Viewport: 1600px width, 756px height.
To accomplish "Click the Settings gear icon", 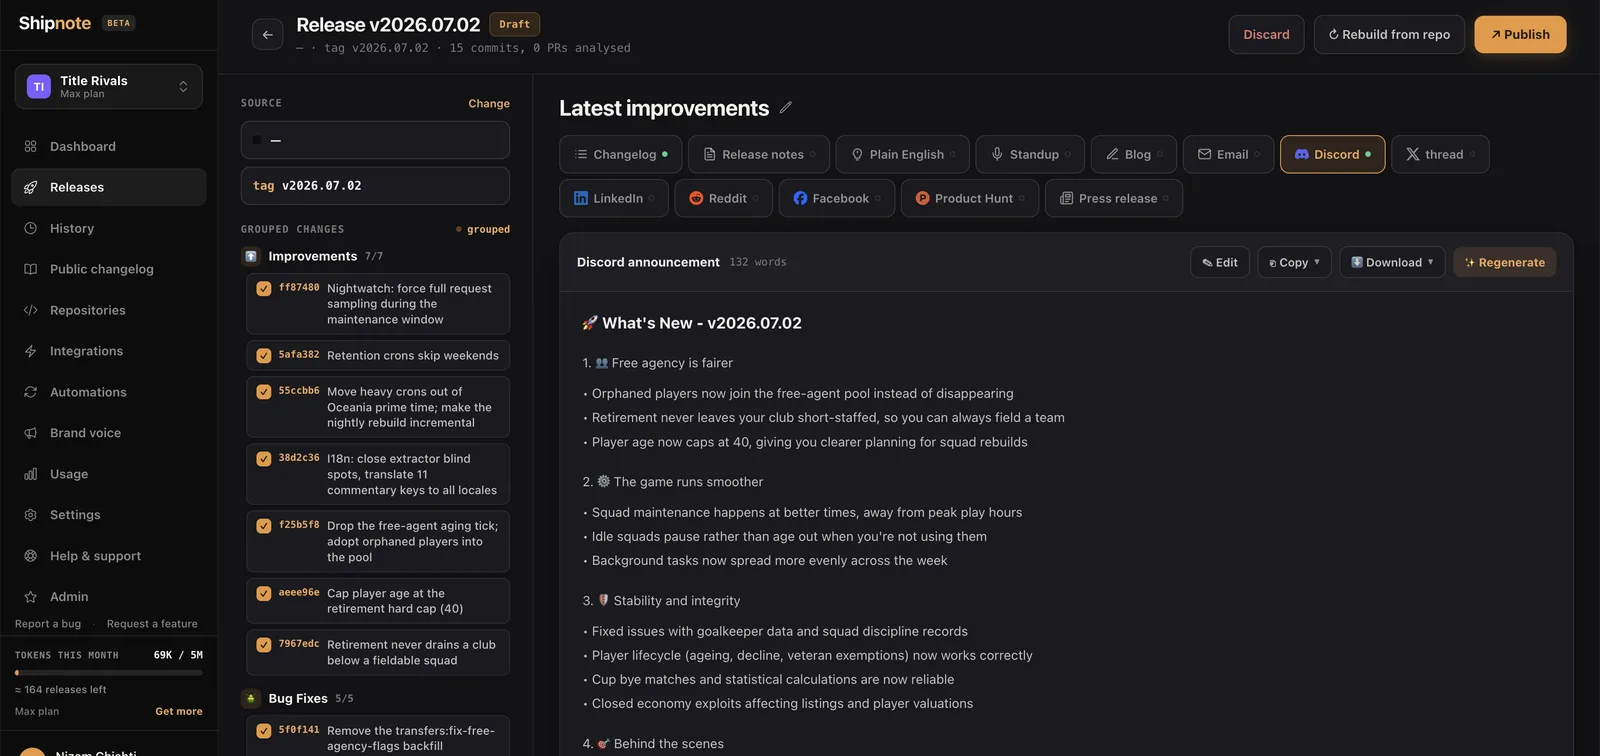I will tap(30, 515).
